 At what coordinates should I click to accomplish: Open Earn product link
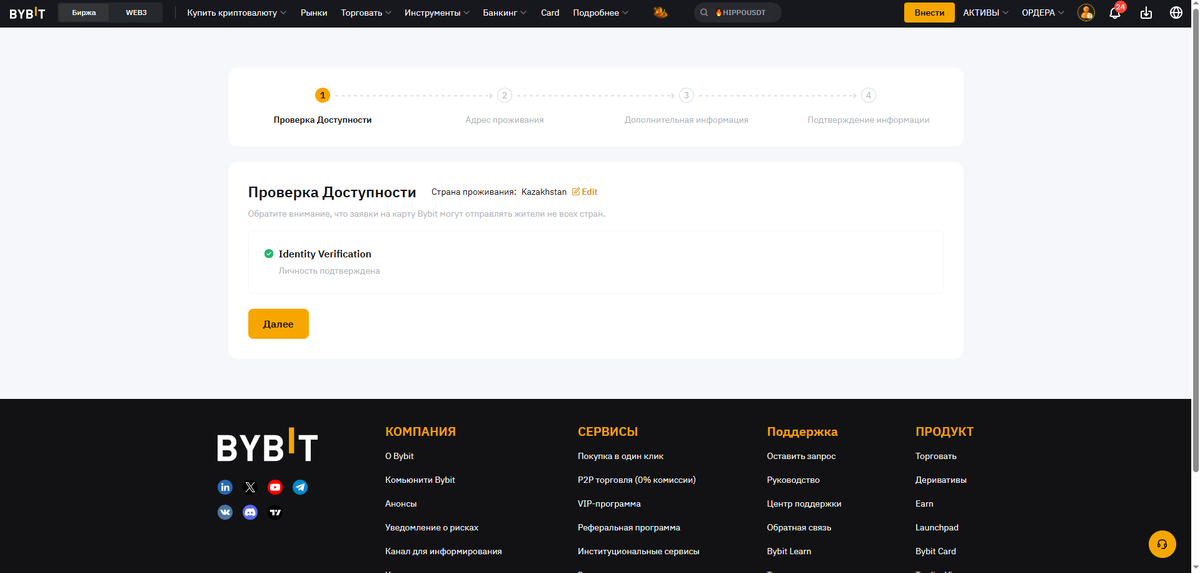(x=924, y=504)
